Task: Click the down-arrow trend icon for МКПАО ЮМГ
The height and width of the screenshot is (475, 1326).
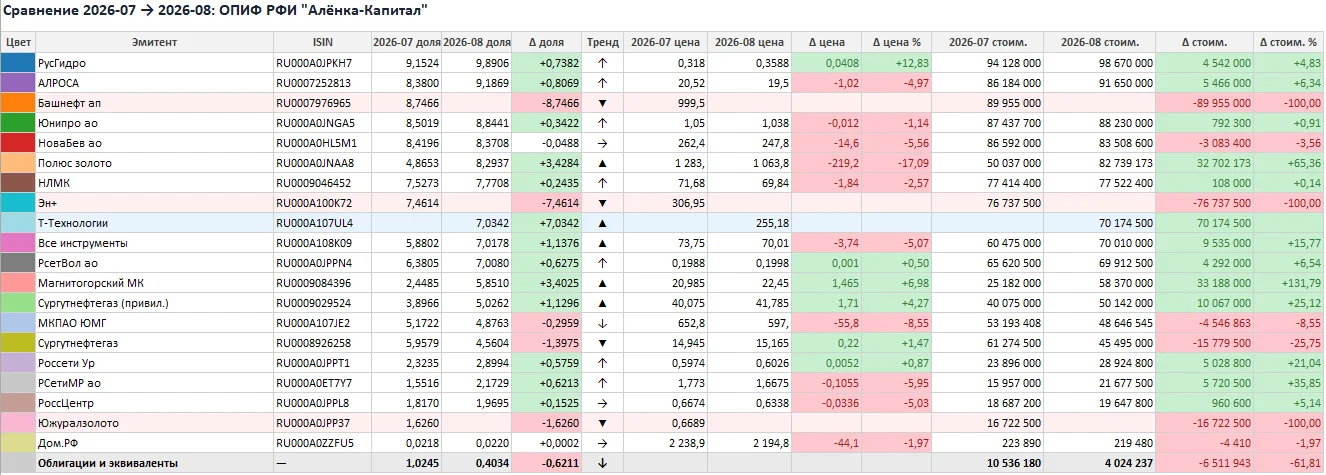Action: pyautogui.click(x=602, y=322)
